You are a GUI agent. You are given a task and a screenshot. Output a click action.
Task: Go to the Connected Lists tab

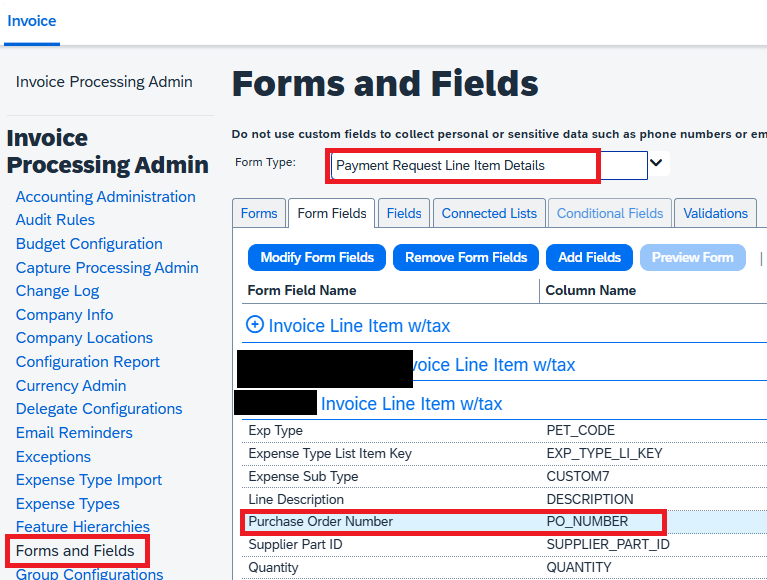click(489, 213)
